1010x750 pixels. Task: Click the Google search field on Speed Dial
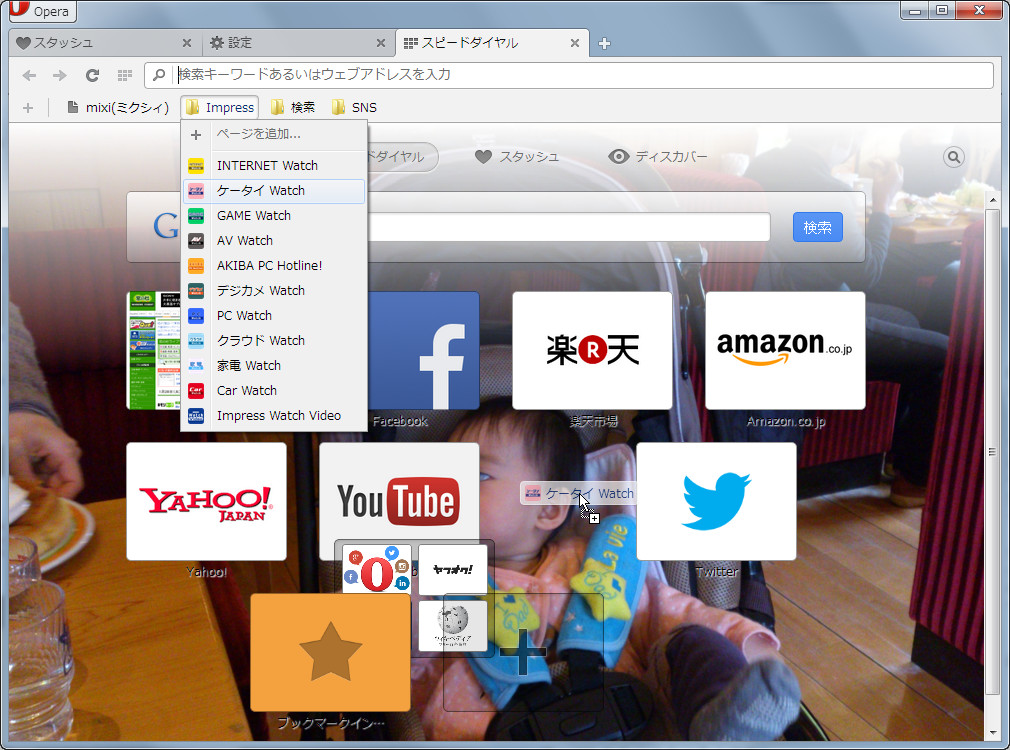pos(568,227)
